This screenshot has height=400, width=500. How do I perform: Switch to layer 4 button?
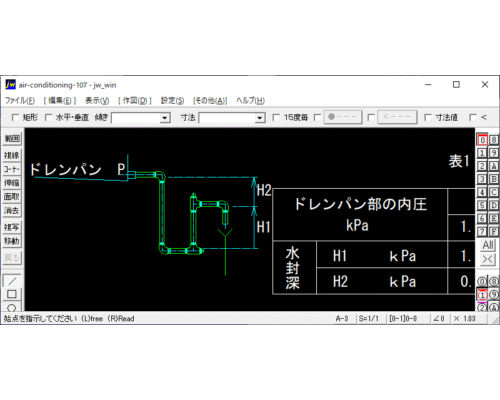(x=482, y=192)
